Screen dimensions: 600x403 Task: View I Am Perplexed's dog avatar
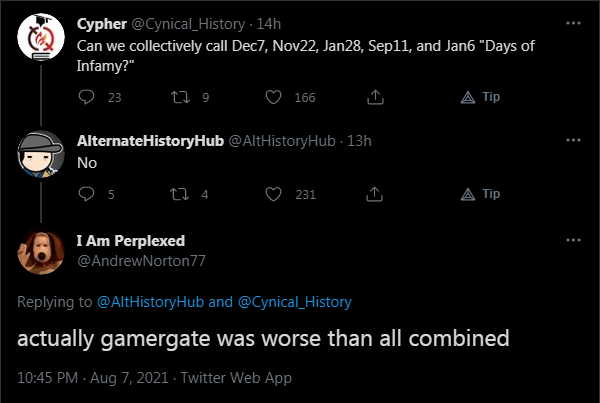tap(41, 251)
